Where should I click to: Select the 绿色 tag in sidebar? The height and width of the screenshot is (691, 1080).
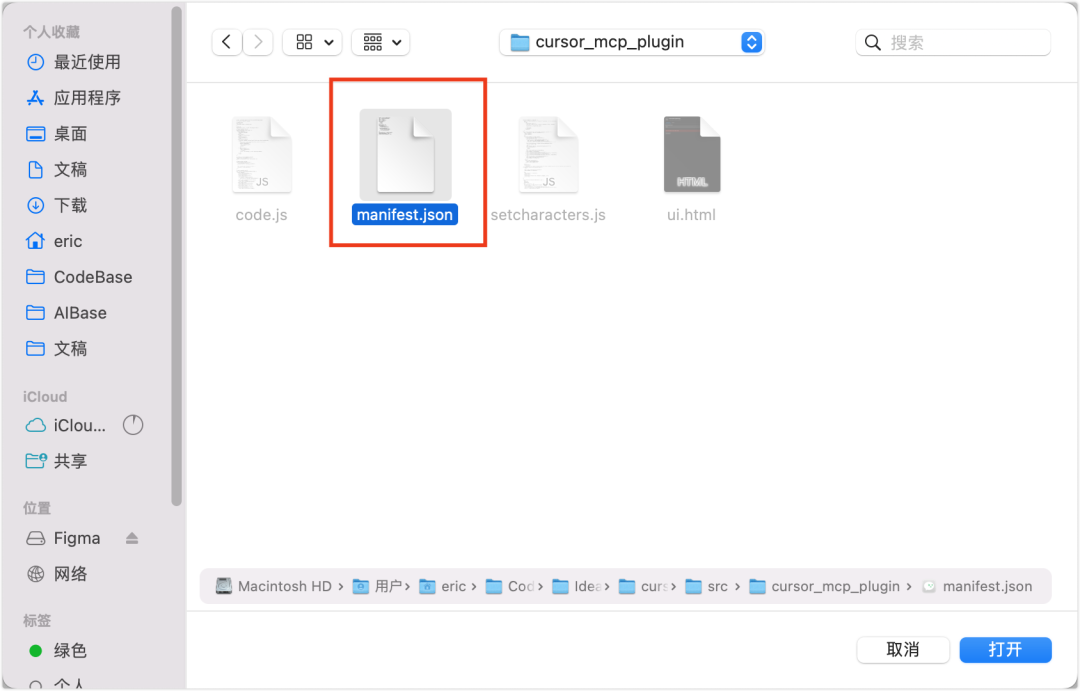point(56,650)
